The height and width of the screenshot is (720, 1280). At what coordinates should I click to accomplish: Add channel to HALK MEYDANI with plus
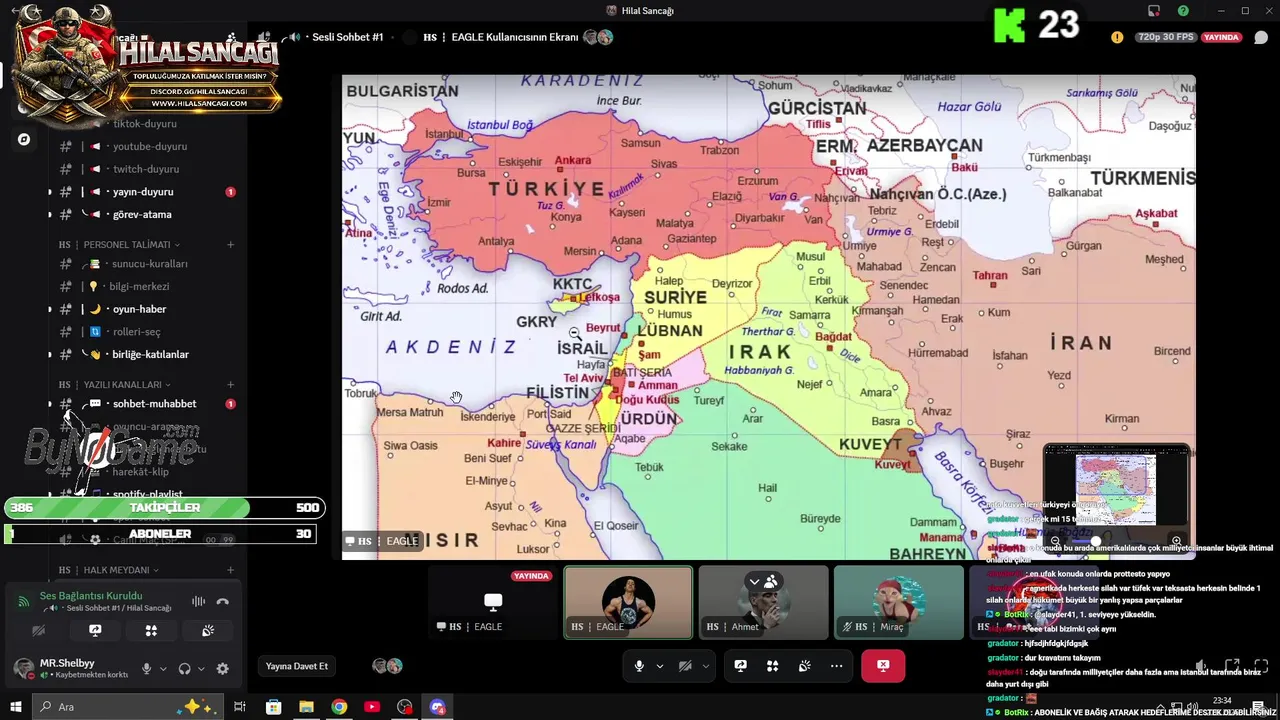[x=230, y=570]
